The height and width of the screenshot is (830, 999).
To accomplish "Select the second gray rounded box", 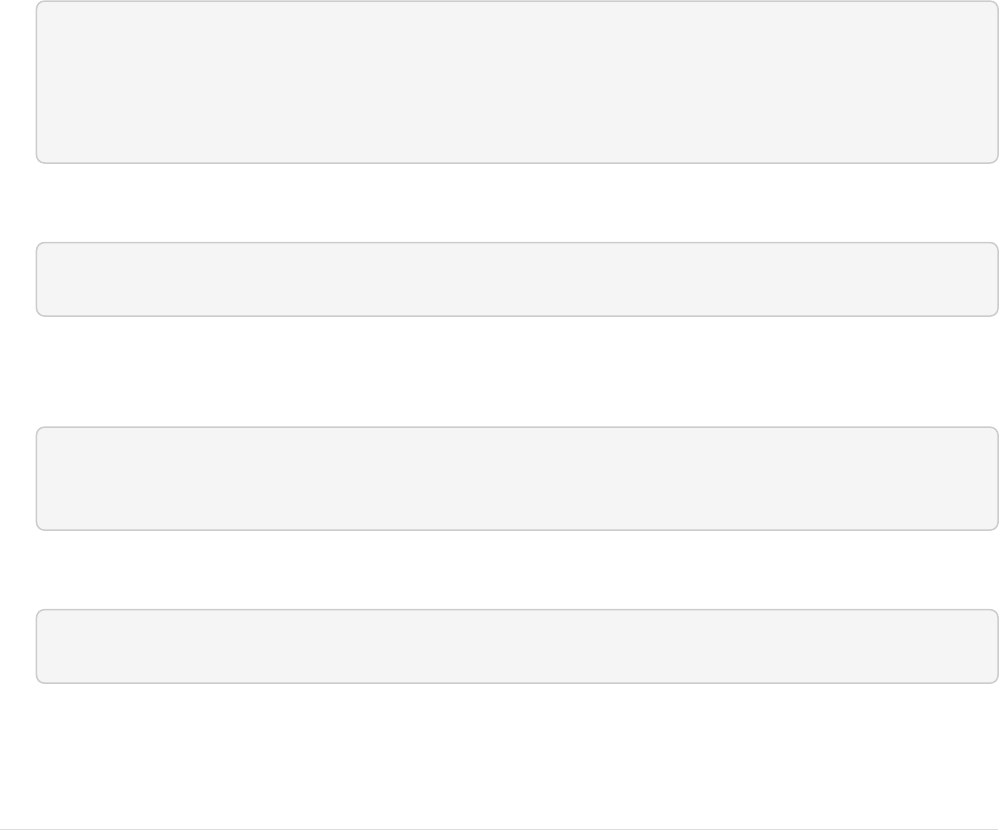I will 517,279.
